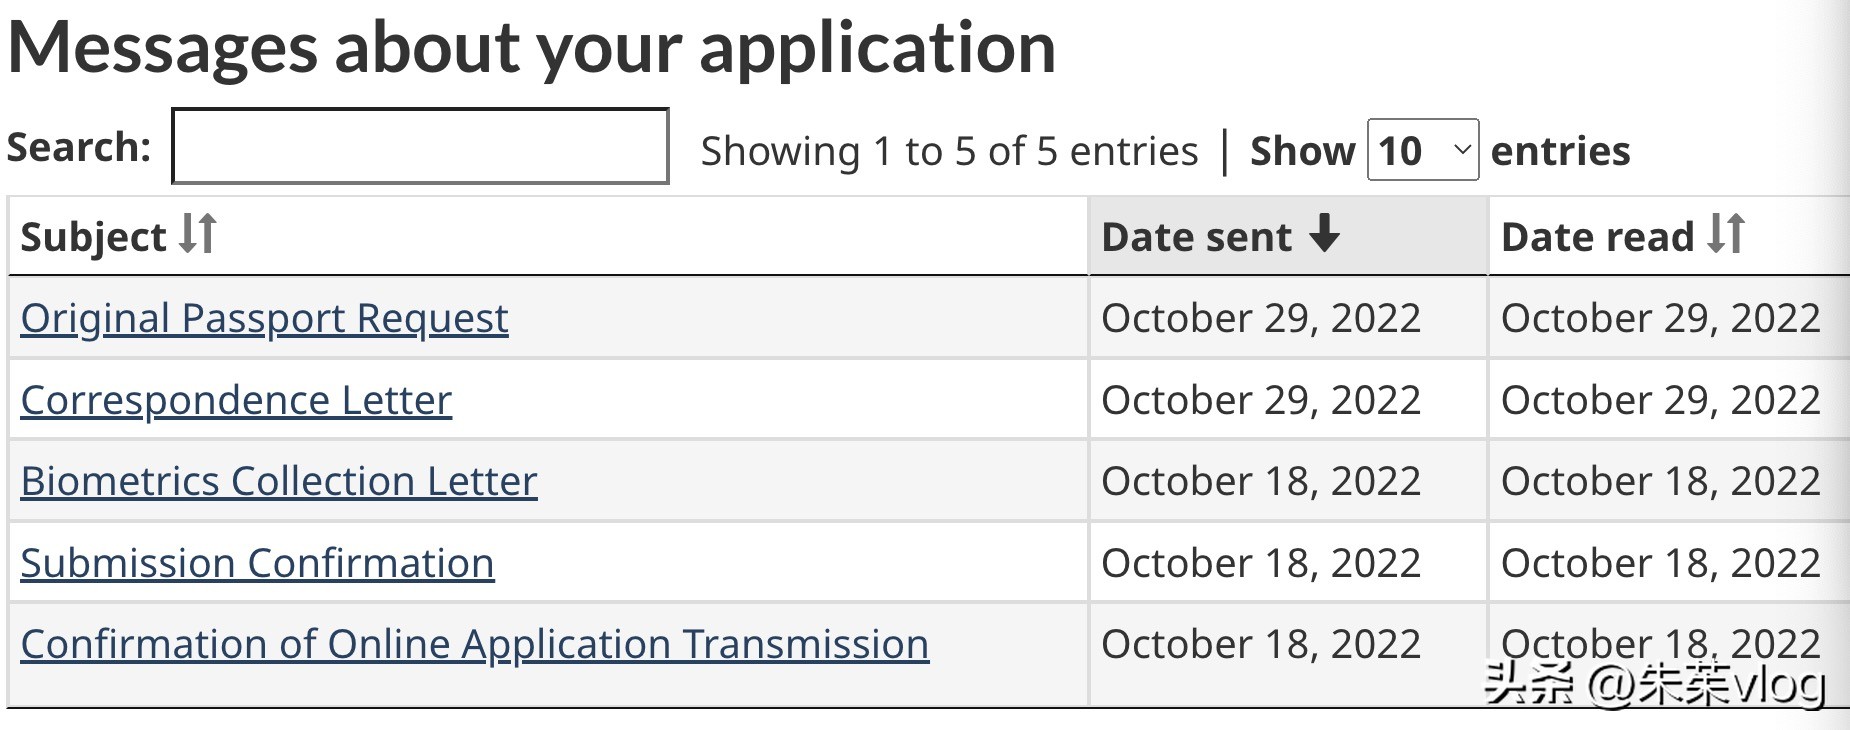Click inside the Search text box
1850x730 pixels.
420,147
